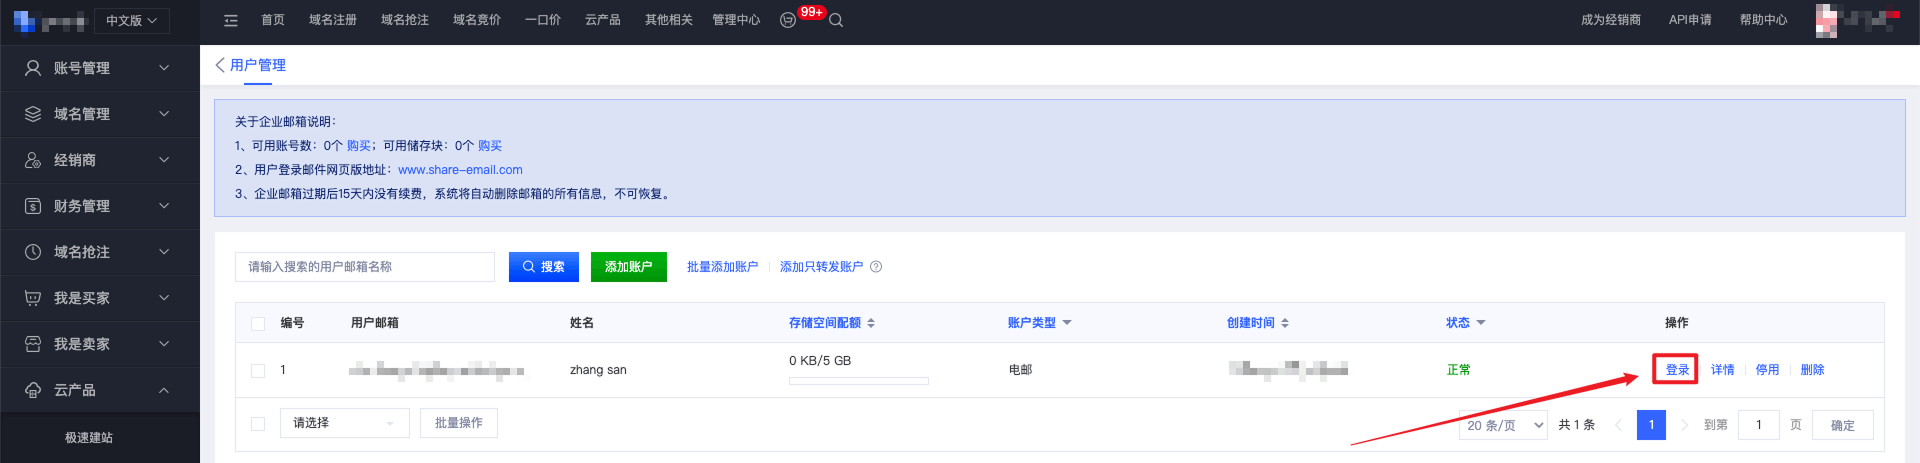Toggle the select-all checkbox in table header
This screenshot has height=463, width=1920.
[258, 324]
